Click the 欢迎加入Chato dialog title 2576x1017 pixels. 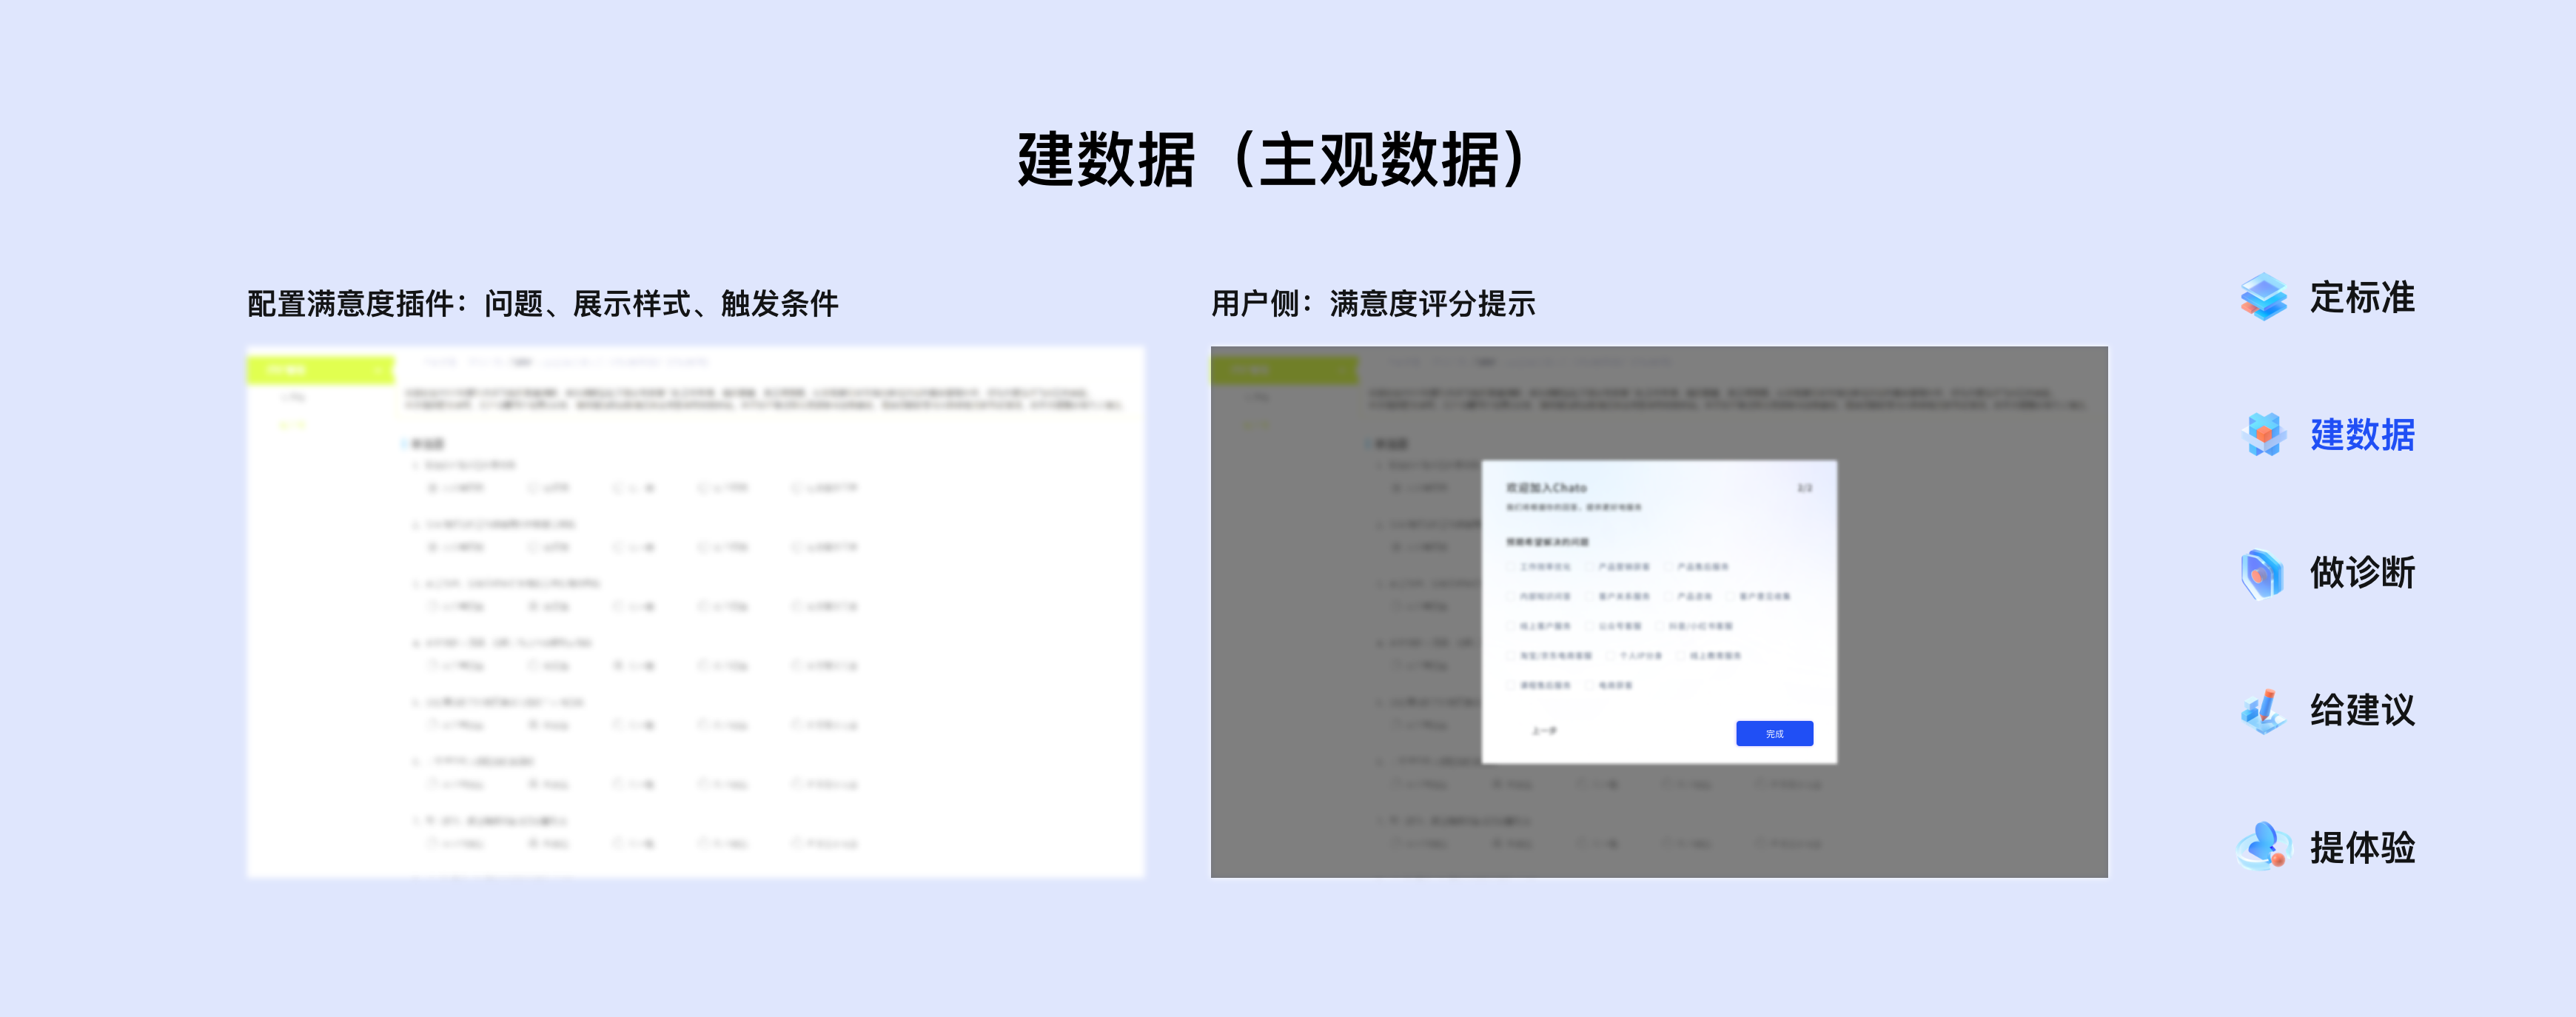[x=1547, y=489]
